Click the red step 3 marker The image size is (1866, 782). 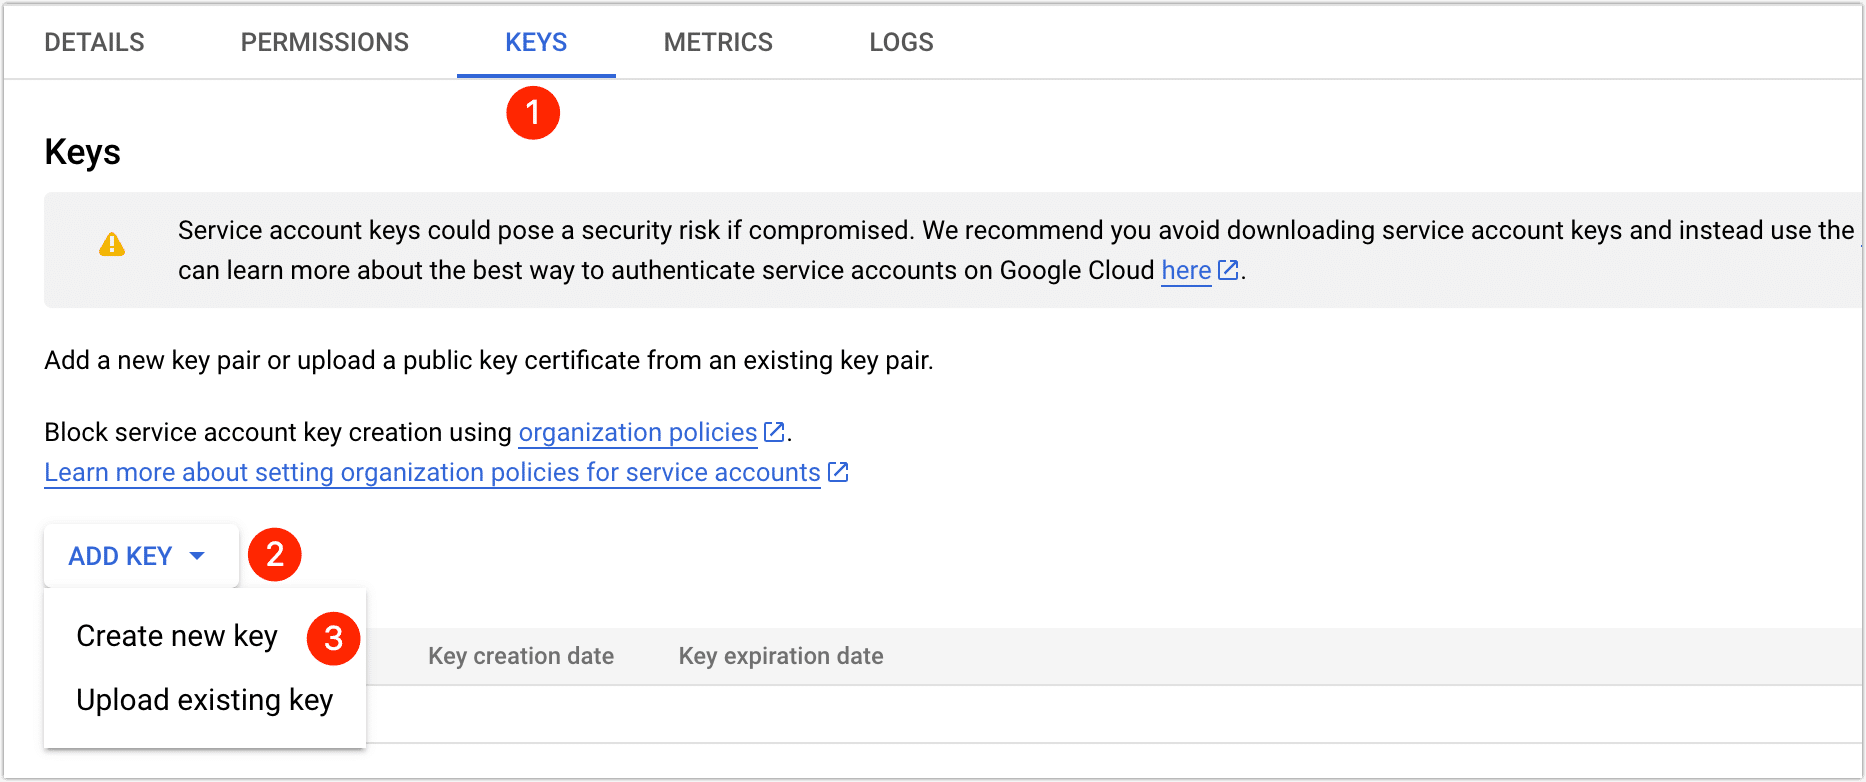click(333, 638)
